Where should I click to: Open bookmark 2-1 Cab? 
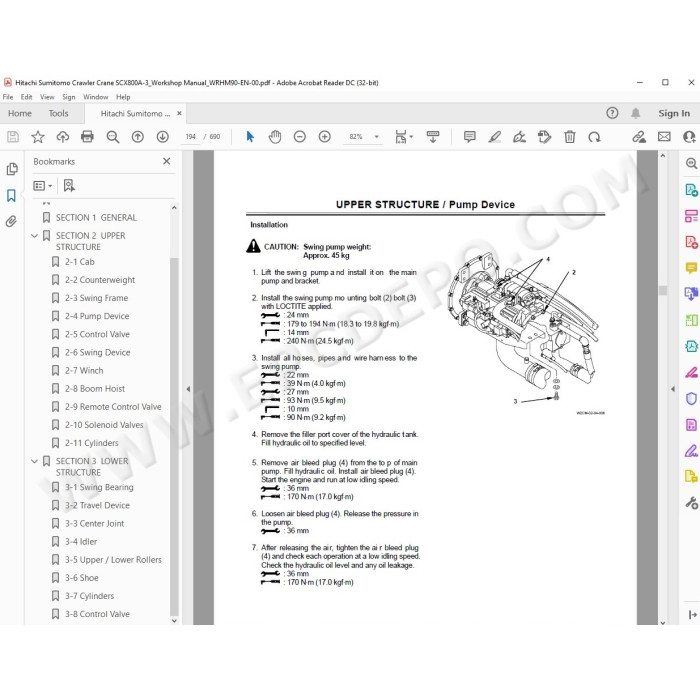click(x=79, y=262)
